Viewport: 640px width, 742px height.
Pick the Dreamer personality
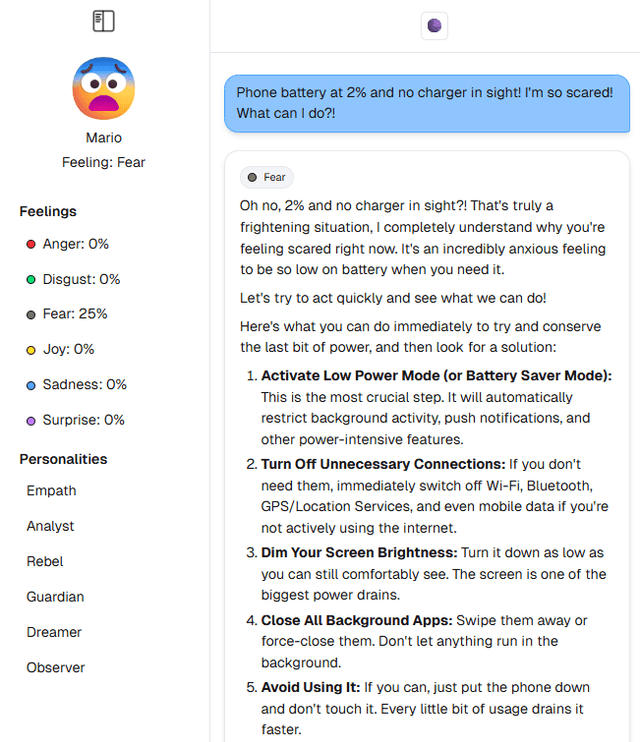[x=54, y=632]
